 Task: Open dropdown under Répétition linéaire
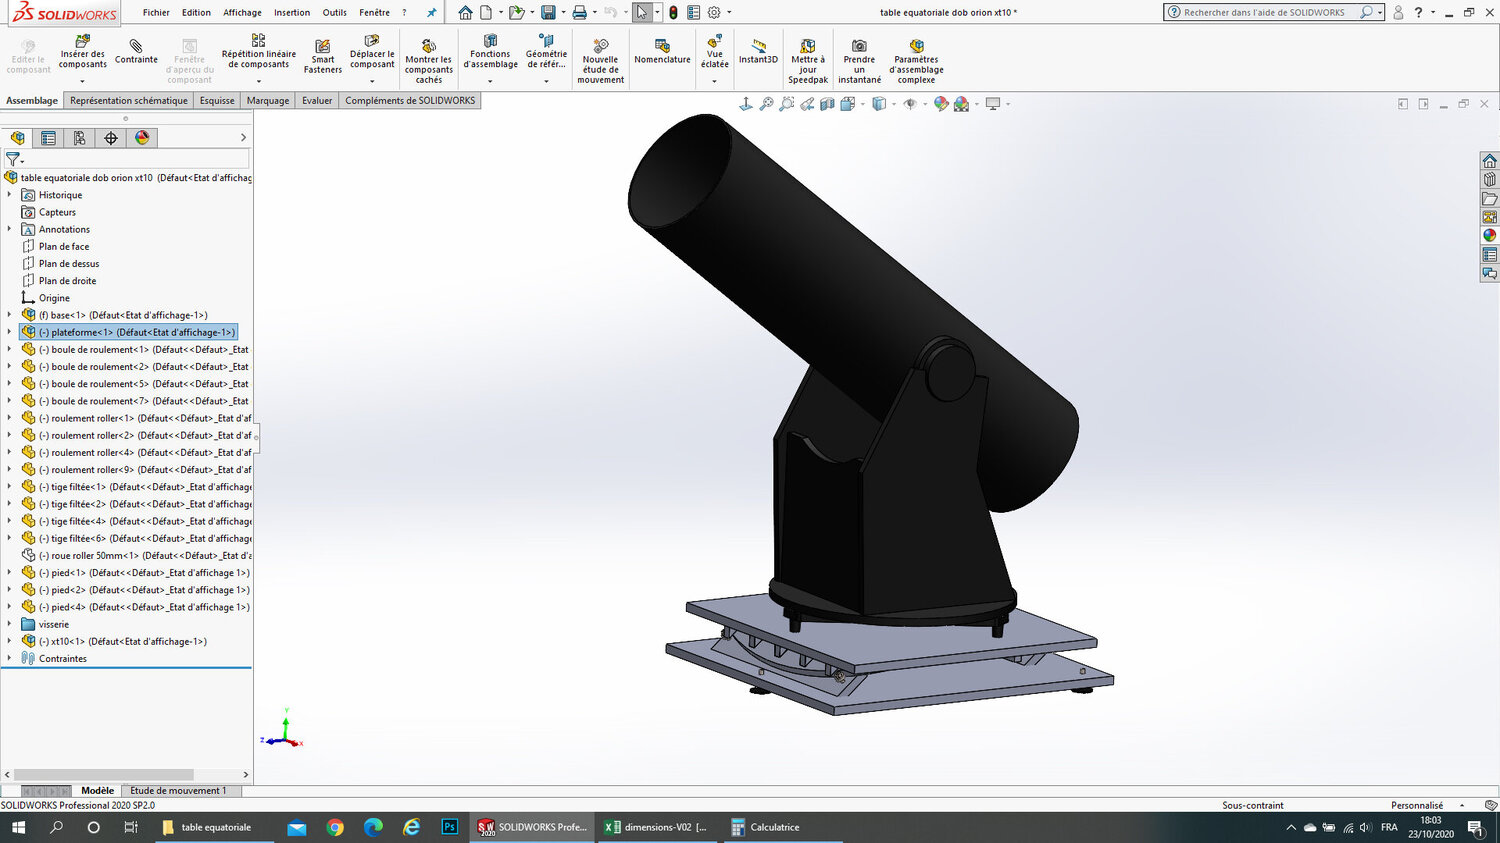tap(258, 81)
